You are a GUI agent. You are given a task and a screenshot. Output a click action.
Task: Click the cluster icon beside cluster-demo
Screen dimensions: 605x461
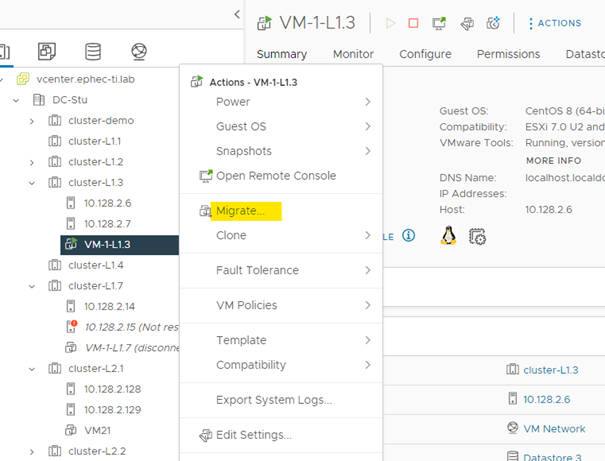(x=55, y=120)
